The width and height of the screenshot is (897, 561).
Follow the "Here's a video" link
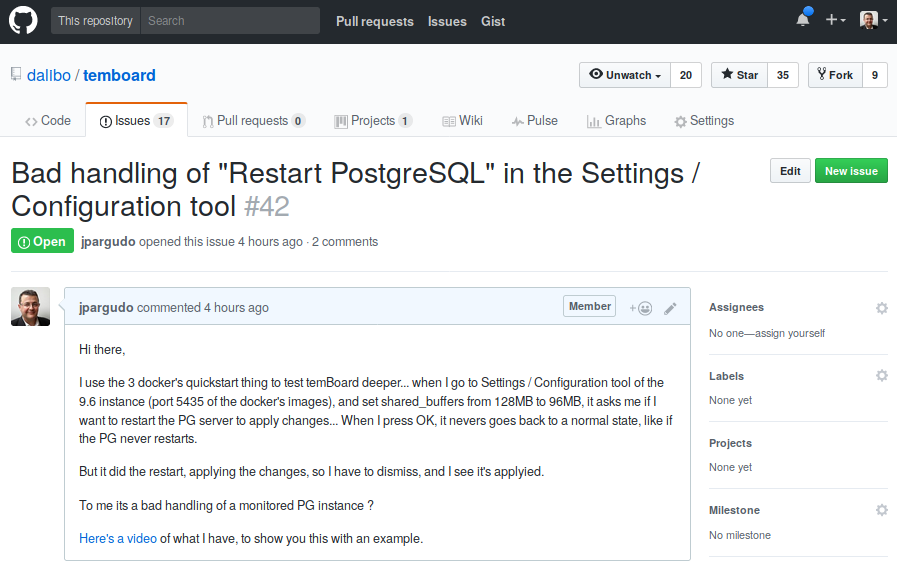(118, 539)
